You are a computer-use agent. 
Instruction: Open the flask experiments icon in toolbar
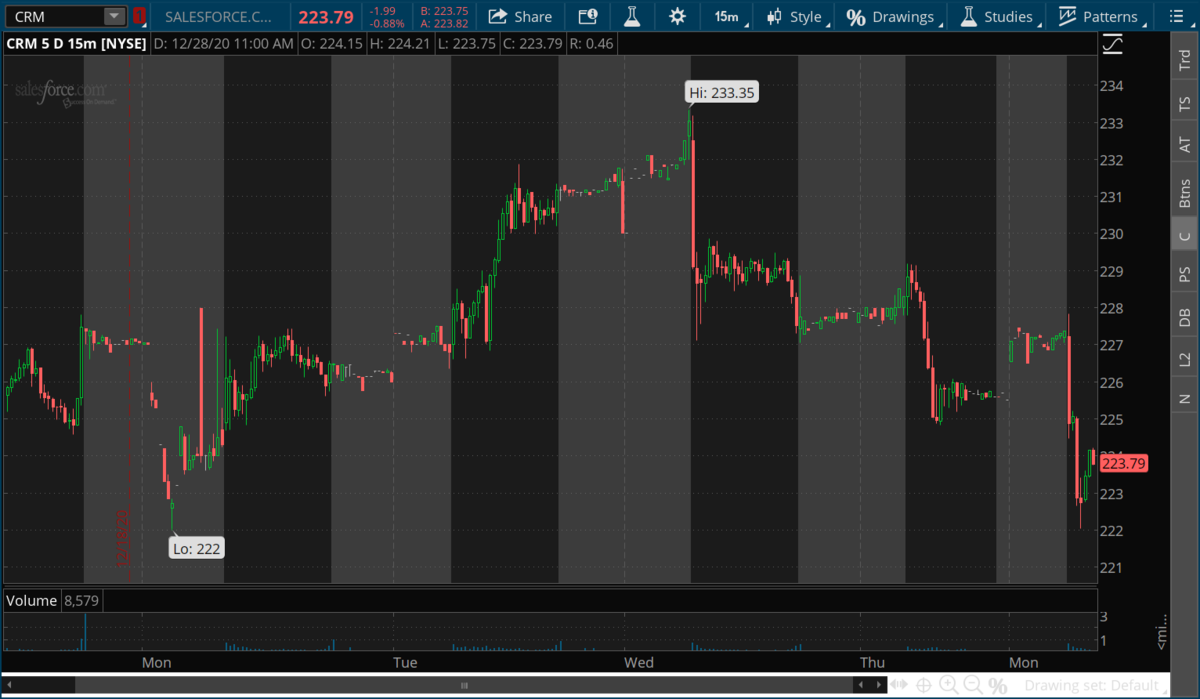click(631, 17)
